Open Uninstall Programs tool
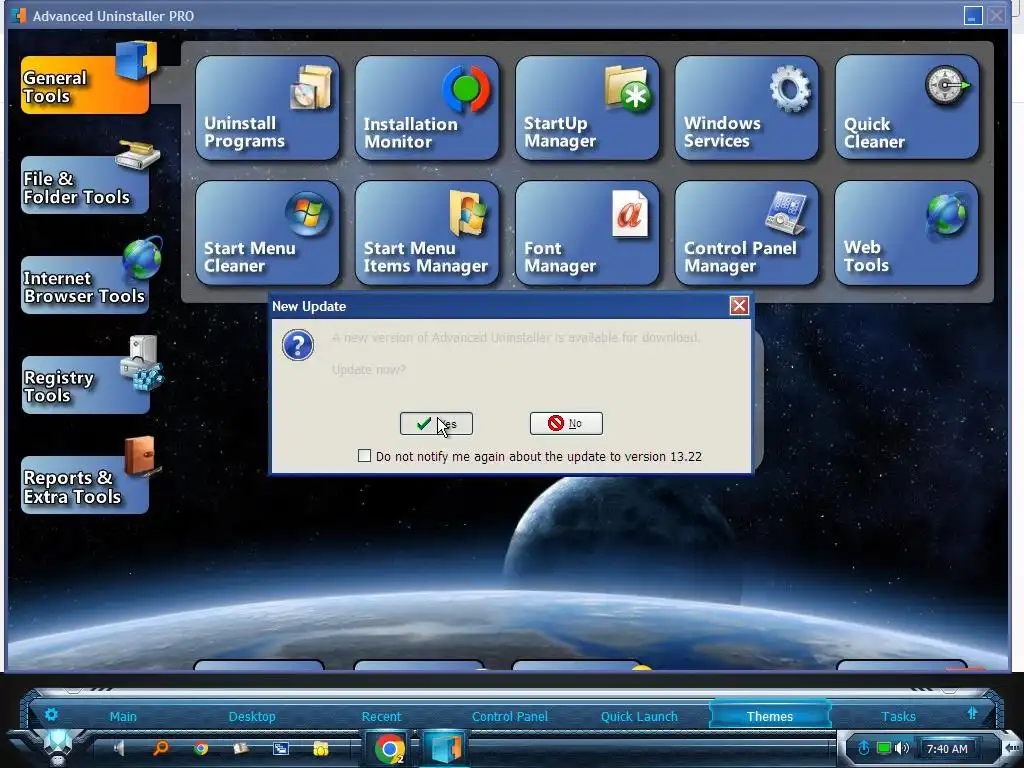The image size is (1024, 768). tap(267, 108)
